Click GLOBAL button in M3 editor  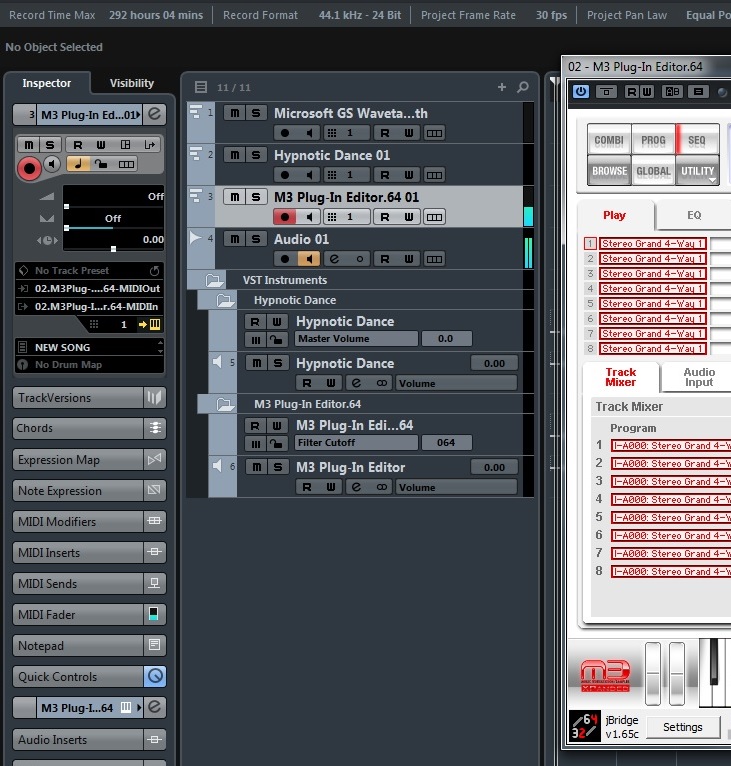coord(653,171)
